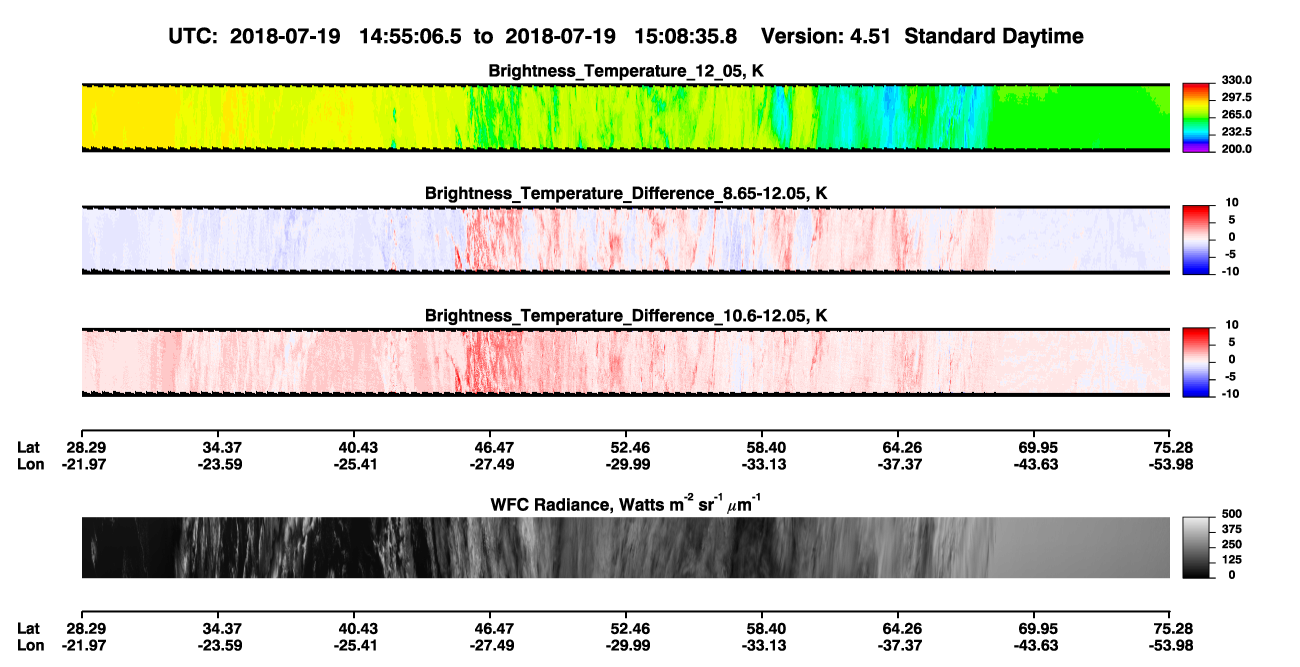The image size is (1300, 667).
Task: Click latitude '28.29' on the axis under the 10.6-12.05 panel
Action: click(87, 448)
